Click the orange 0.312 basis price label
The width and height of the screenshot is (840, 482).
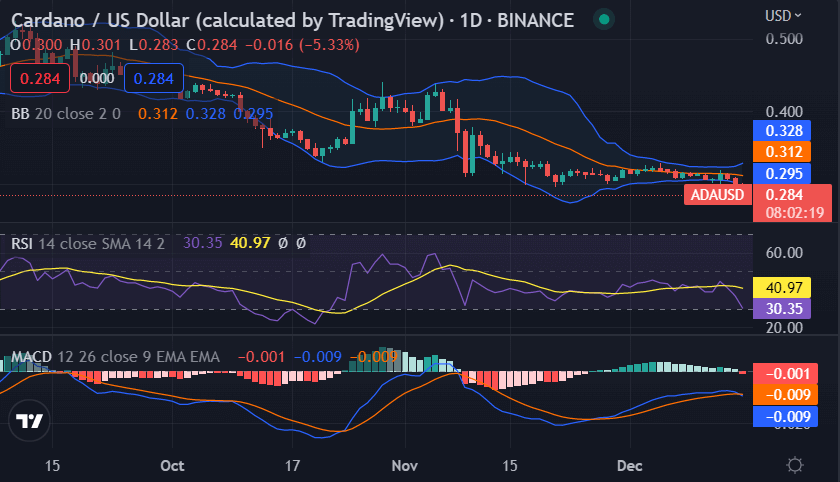coord(782,152)
